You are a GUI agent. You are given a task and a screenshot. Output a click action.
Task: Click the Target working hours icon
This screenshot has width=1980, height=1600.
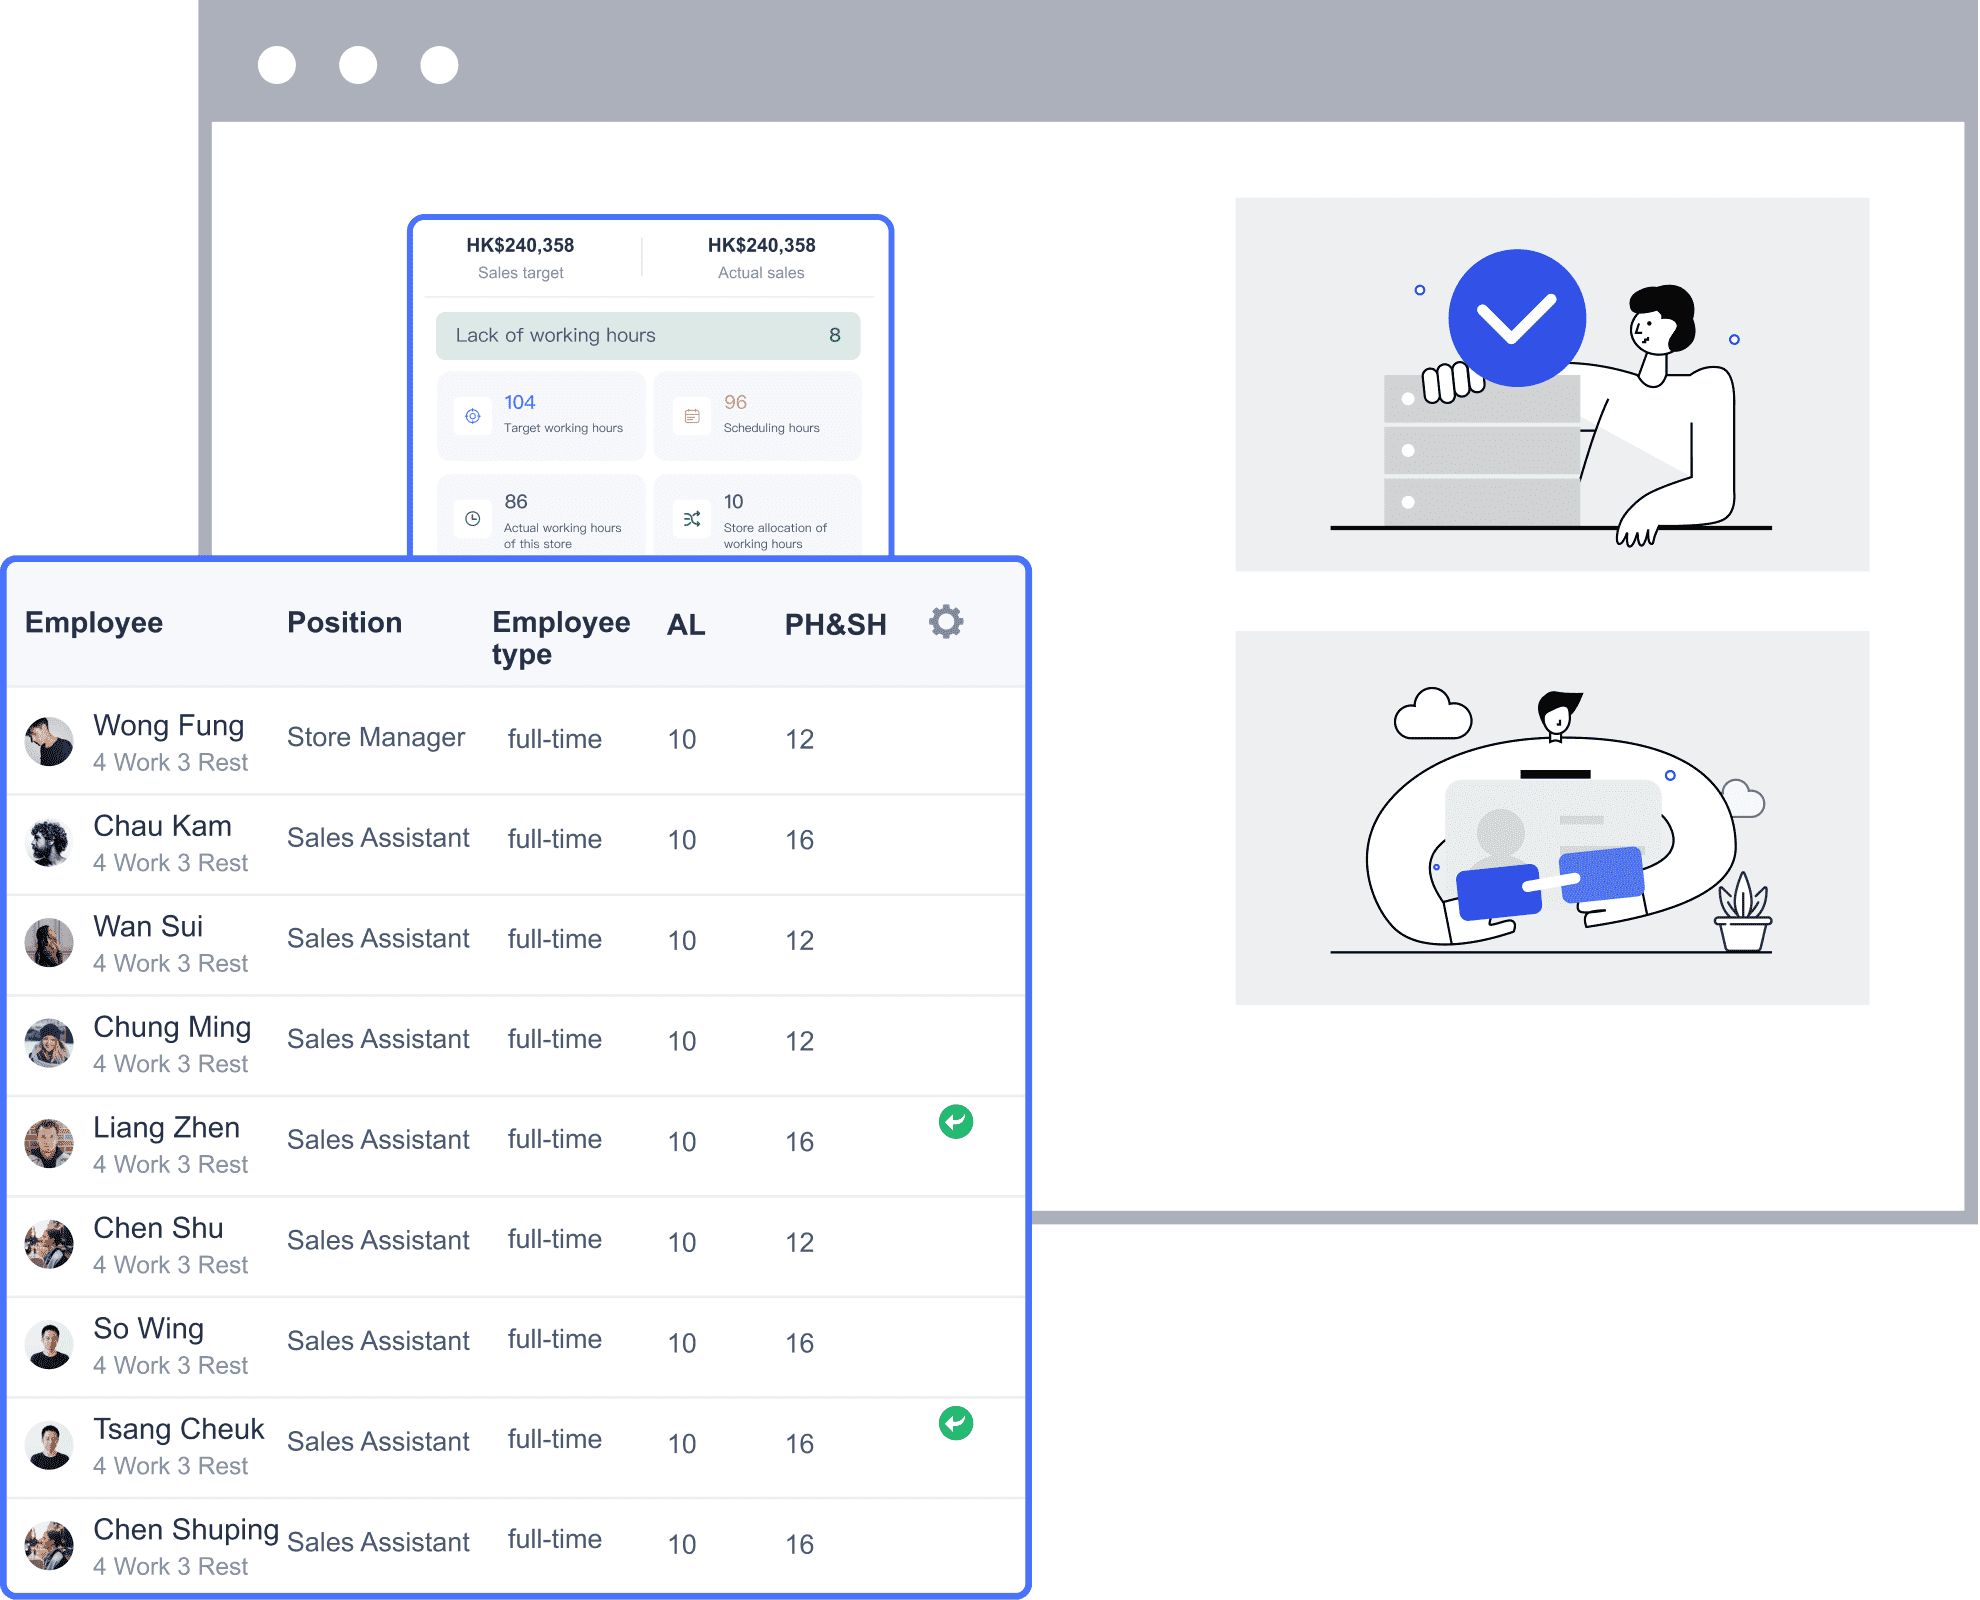pos(473,416)
